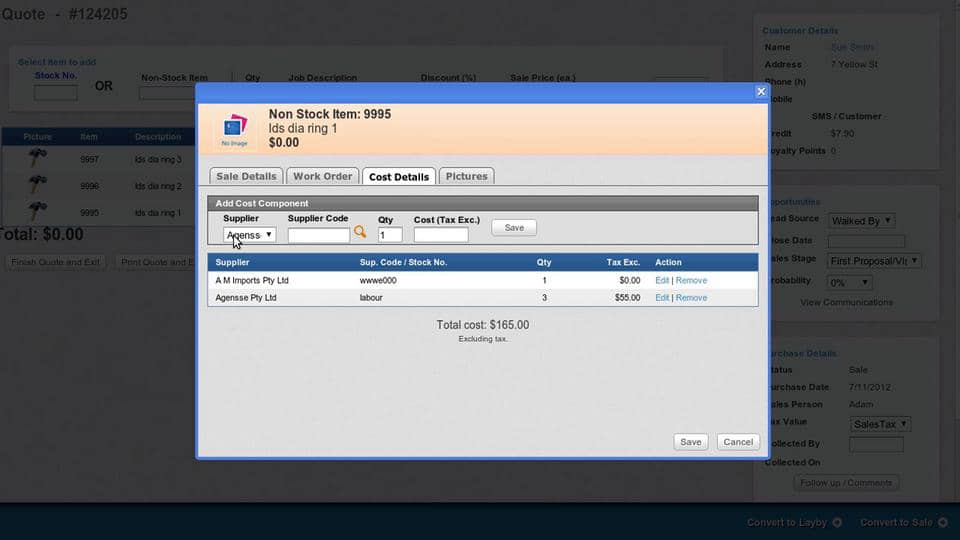Click the Tax Exc. column header
The width and height of the screenshot is (960, 540).
623,262
